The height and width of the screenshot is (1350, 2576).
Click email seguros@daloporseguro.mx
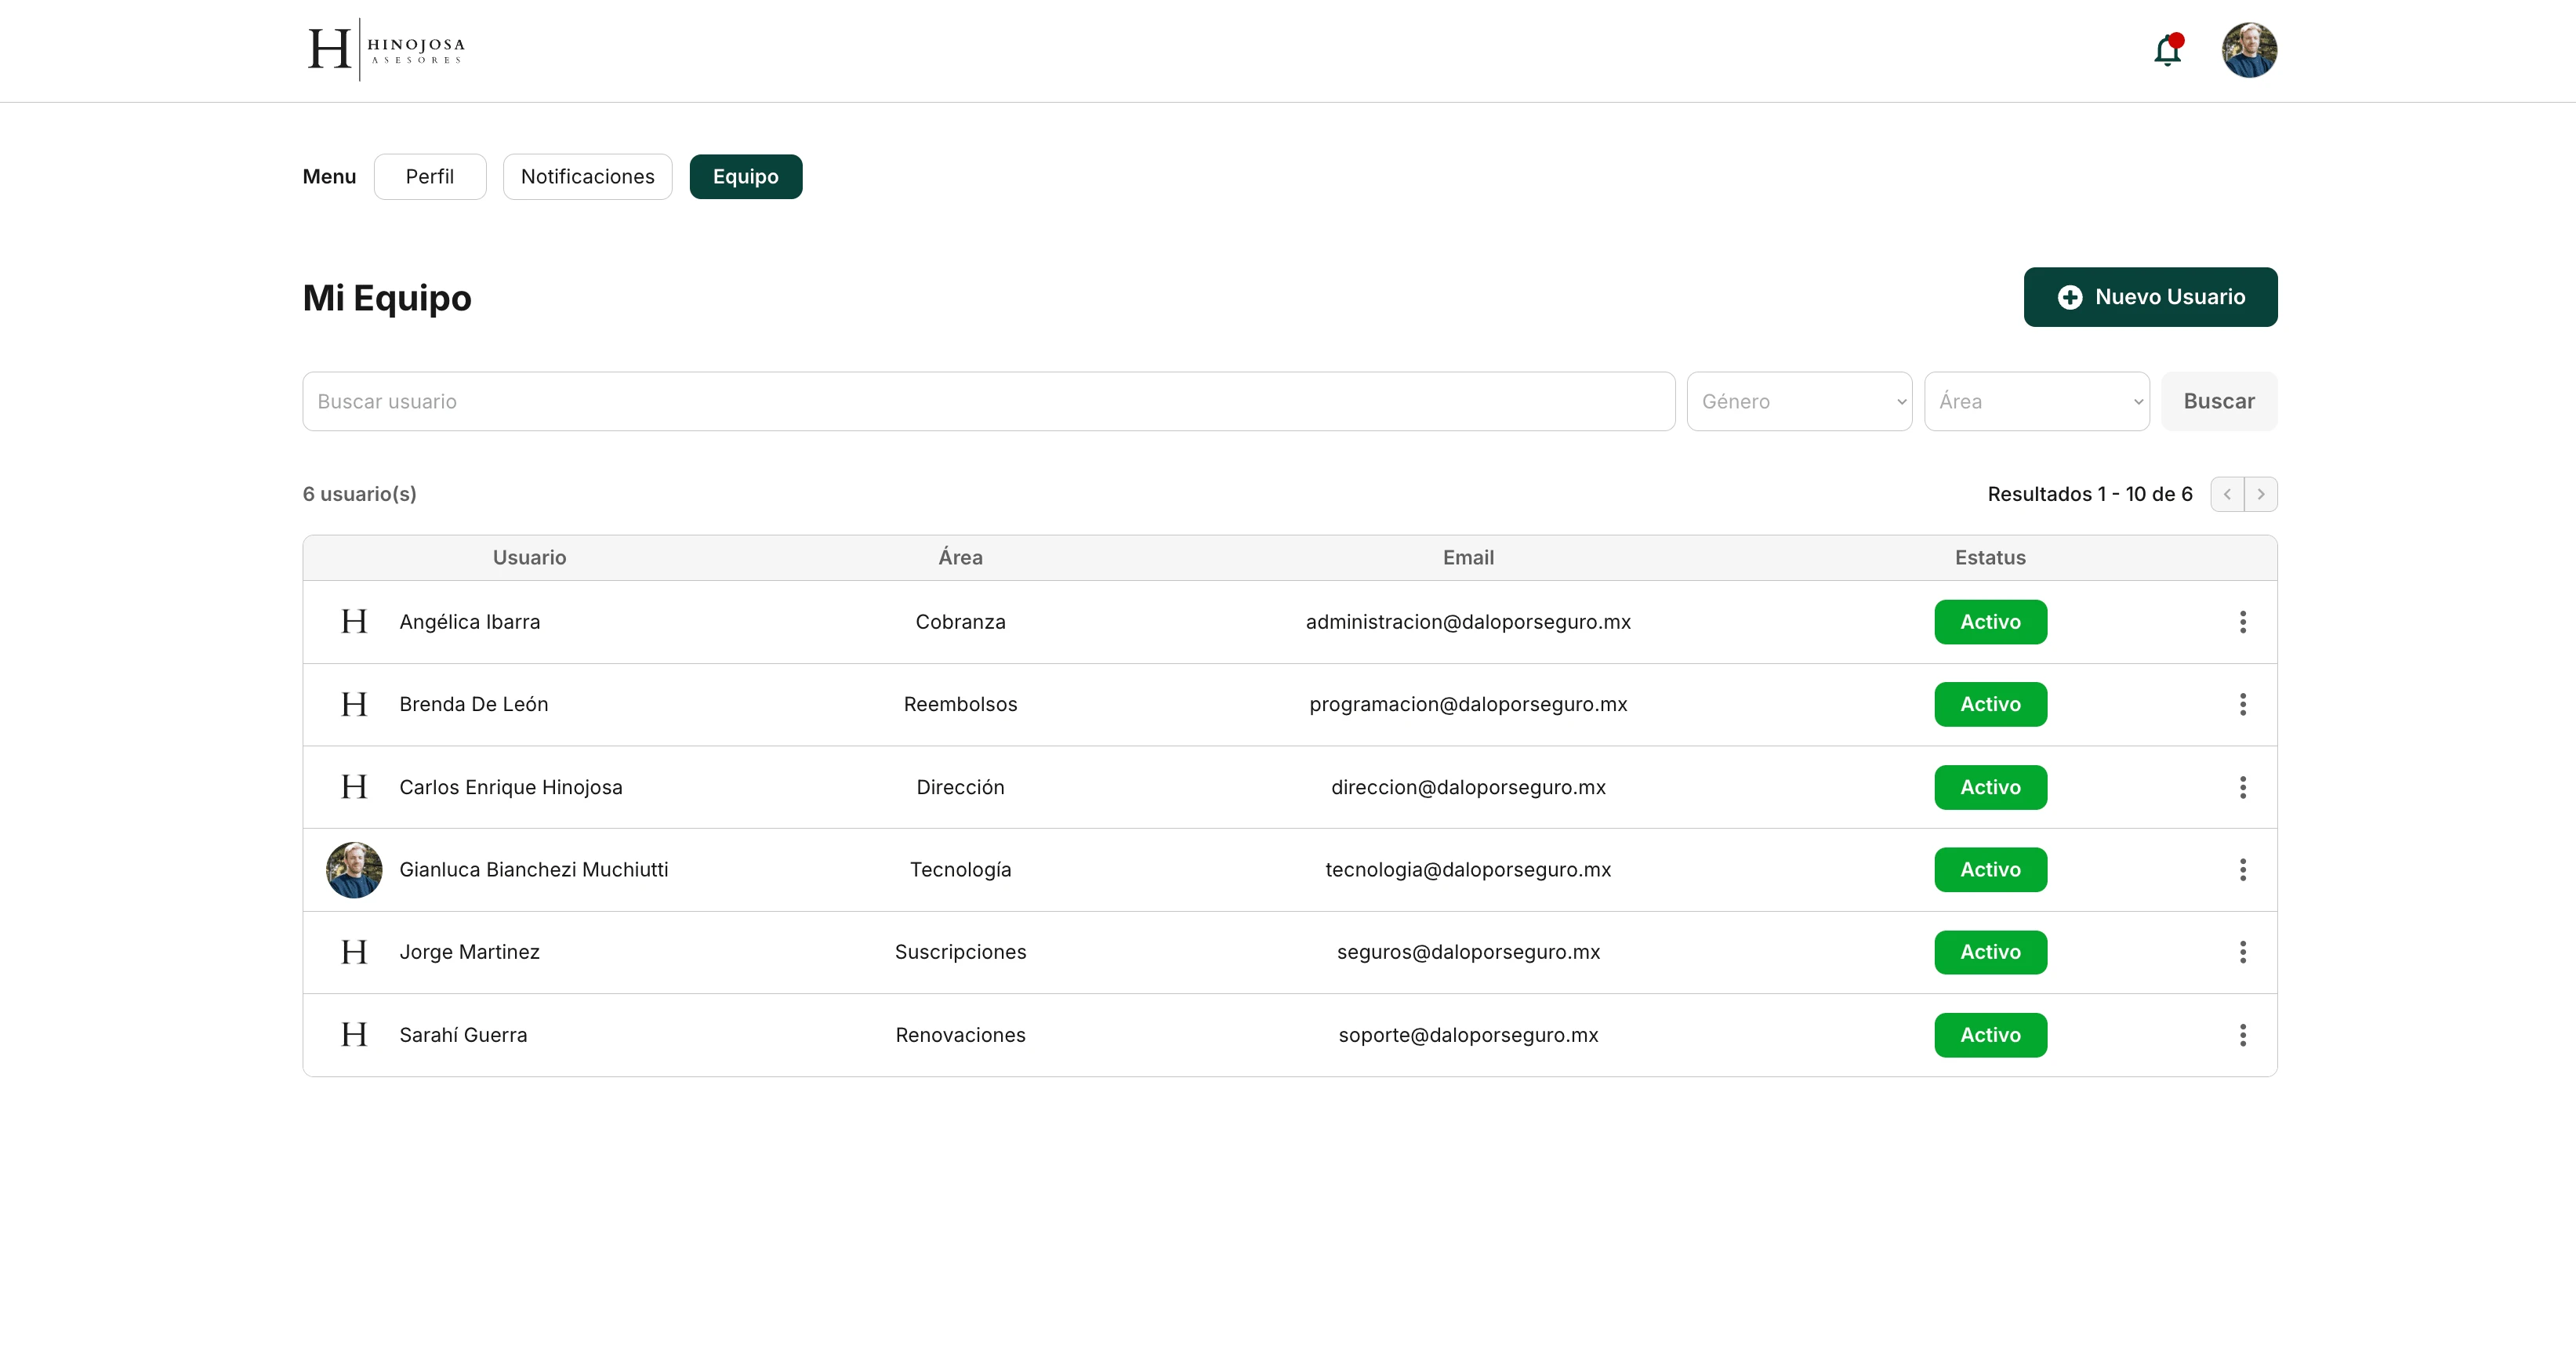coord(1468,952)
